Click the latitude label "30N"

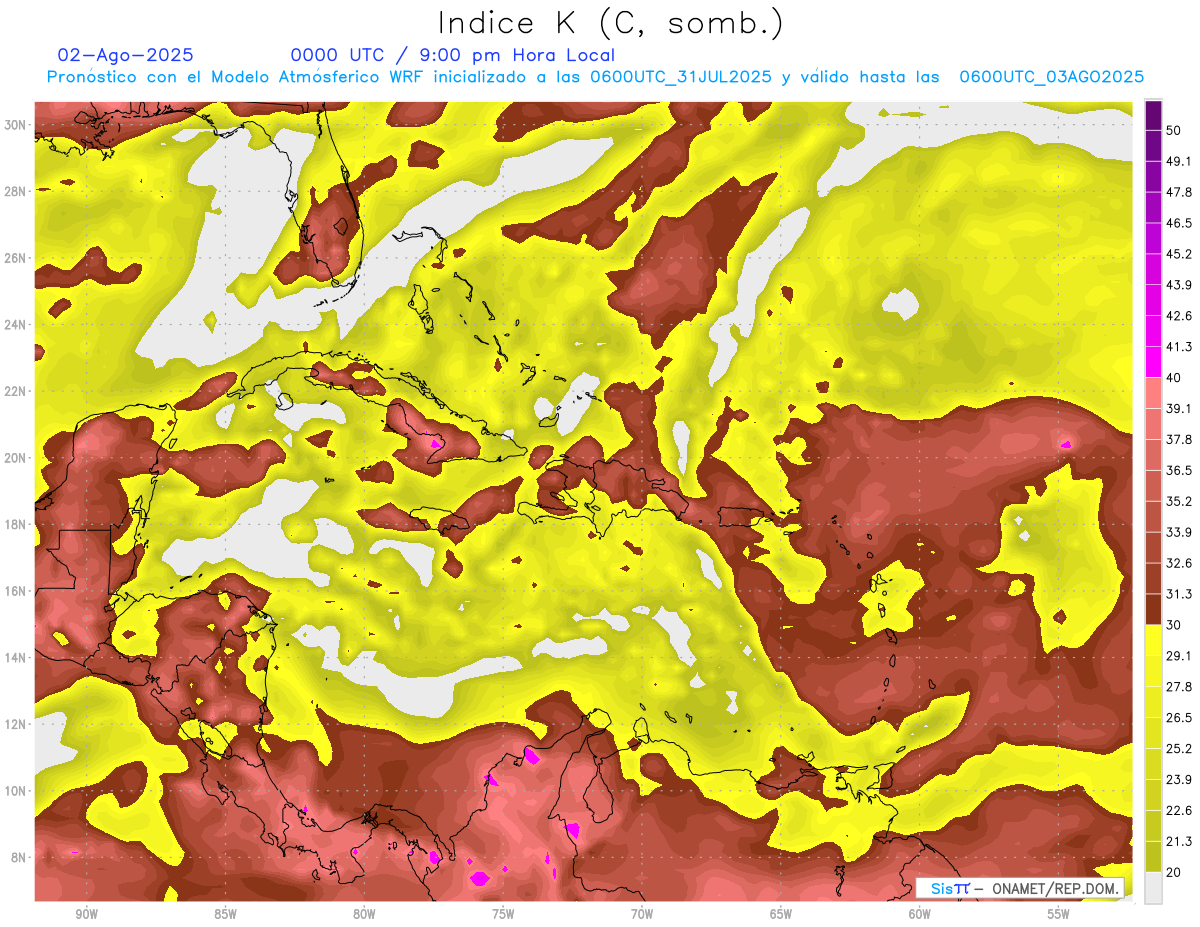[x=17, y=125]
